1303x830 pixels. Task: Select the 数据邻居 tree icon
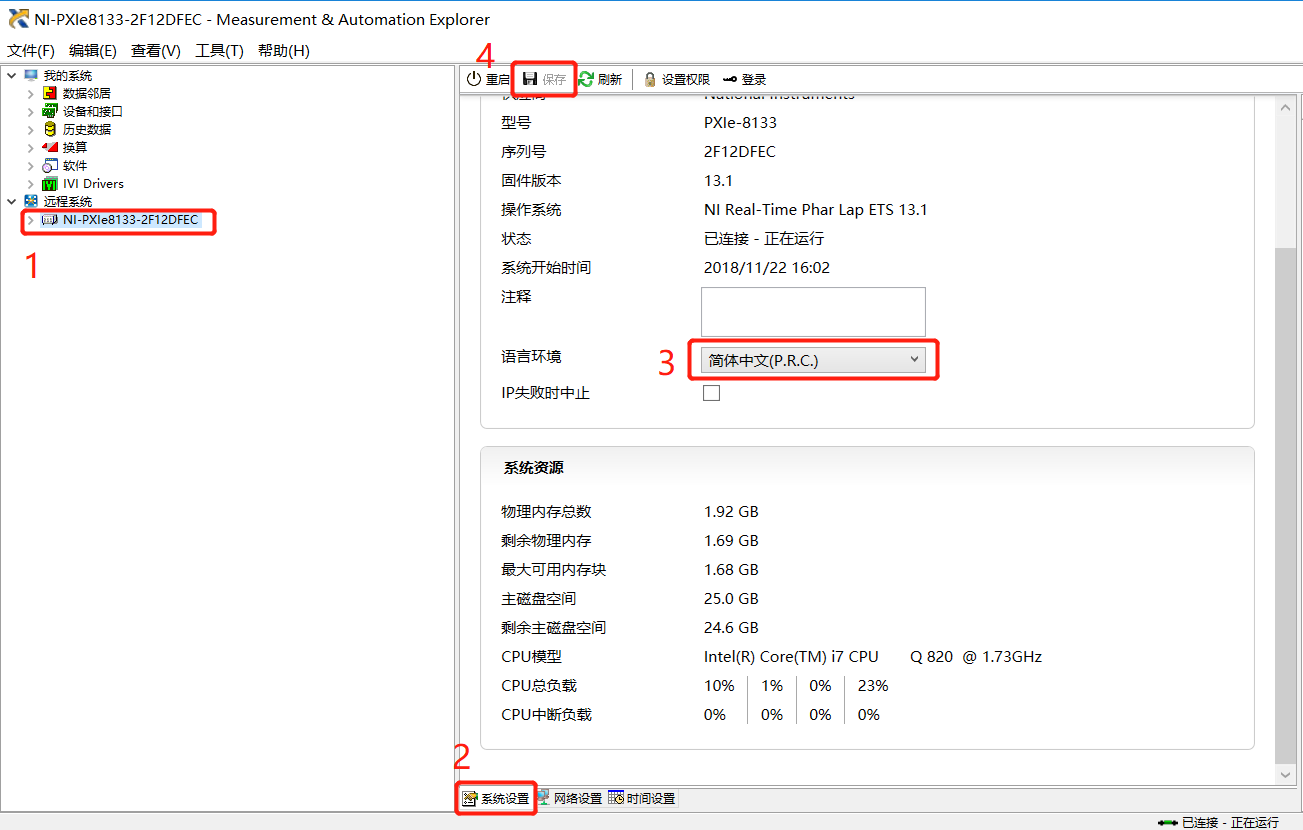click(x=50, y=94)
